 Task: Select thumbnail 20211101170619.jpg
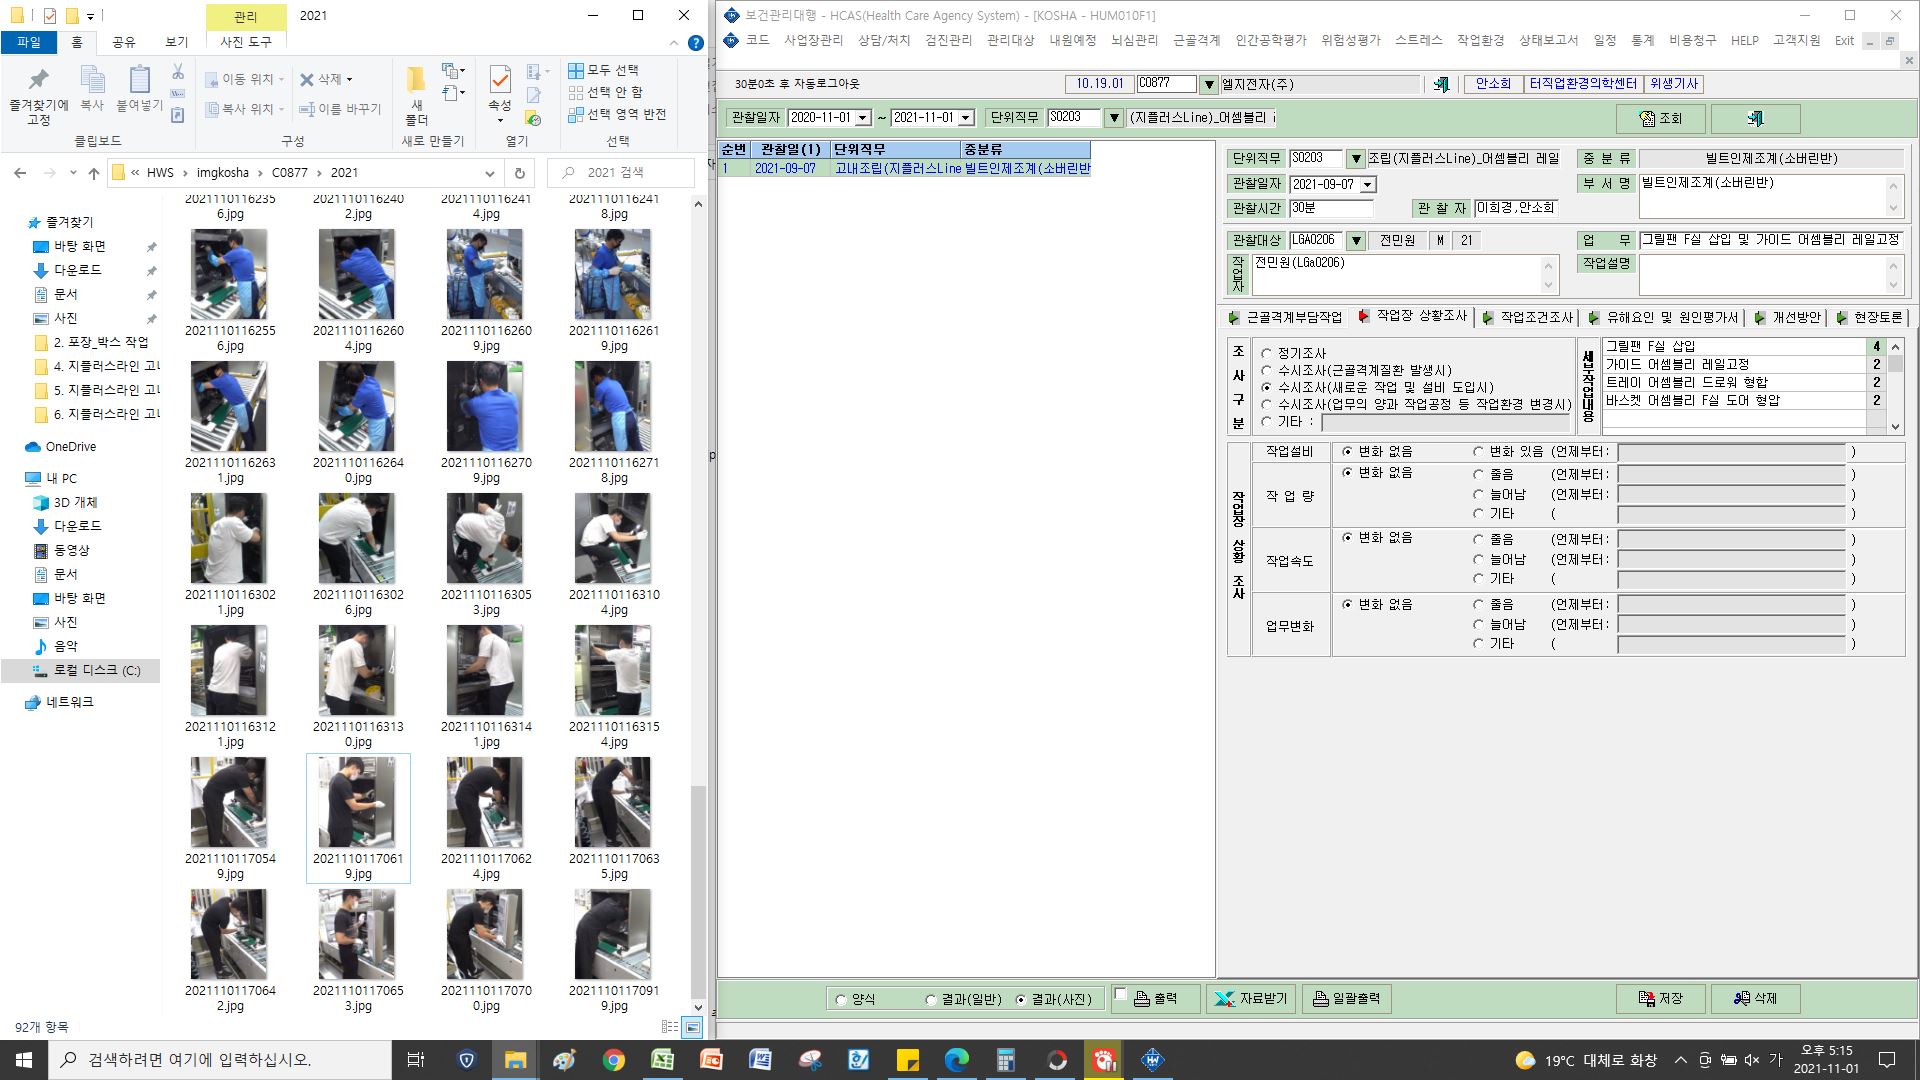coord(358,818)
